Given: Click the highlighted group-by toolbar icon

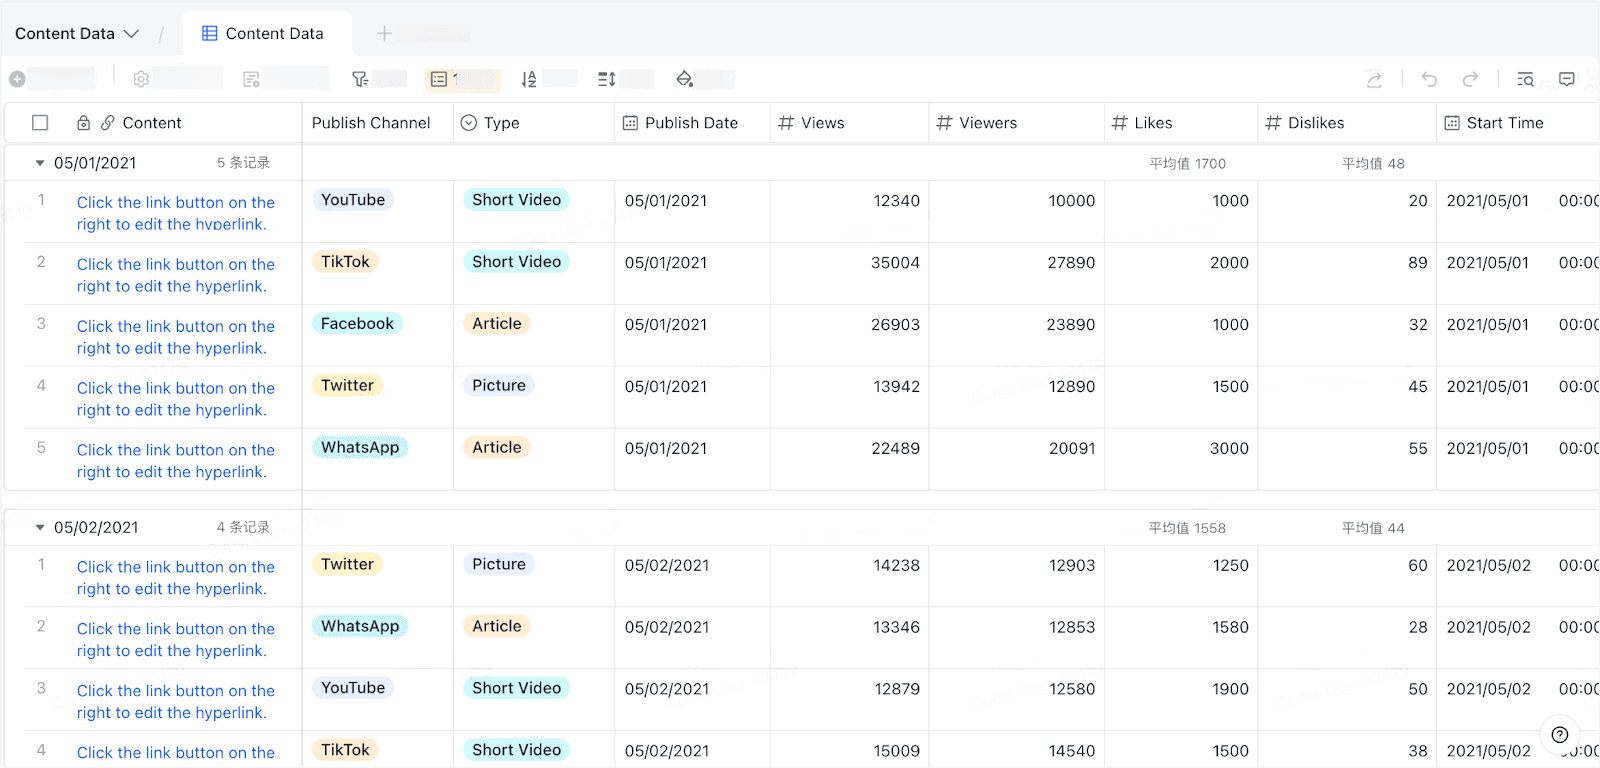Looking at the screenshot, I should click(439, 79).
